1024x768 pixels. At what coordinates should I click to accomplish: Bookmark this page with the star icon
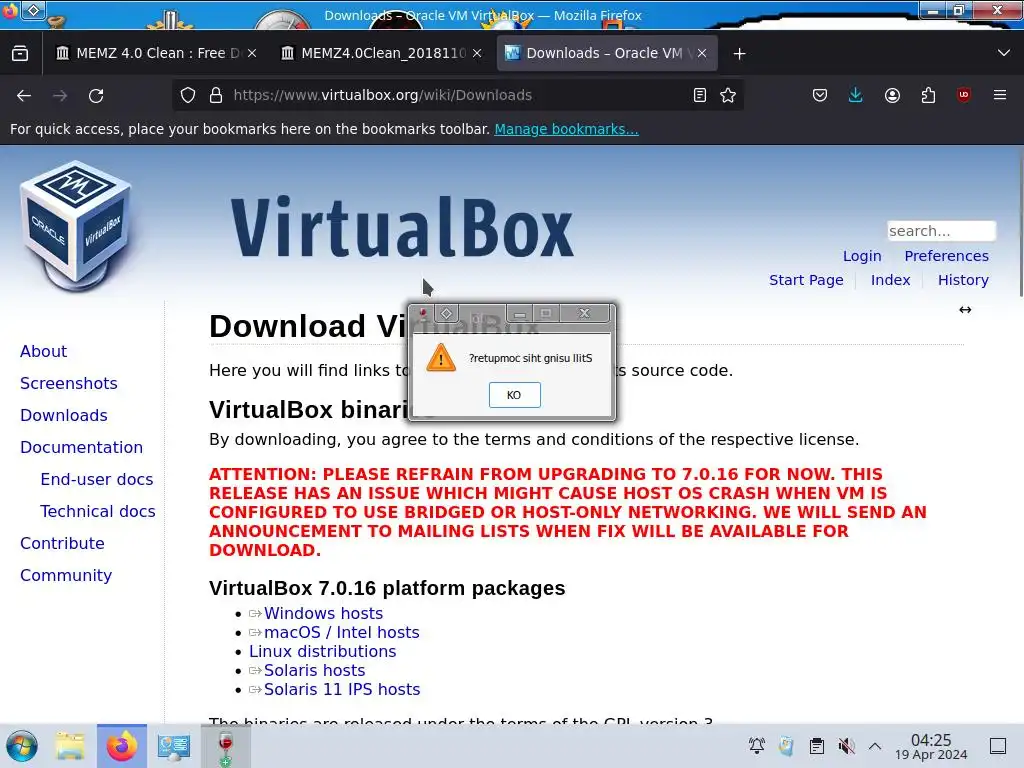coord(728,95)
